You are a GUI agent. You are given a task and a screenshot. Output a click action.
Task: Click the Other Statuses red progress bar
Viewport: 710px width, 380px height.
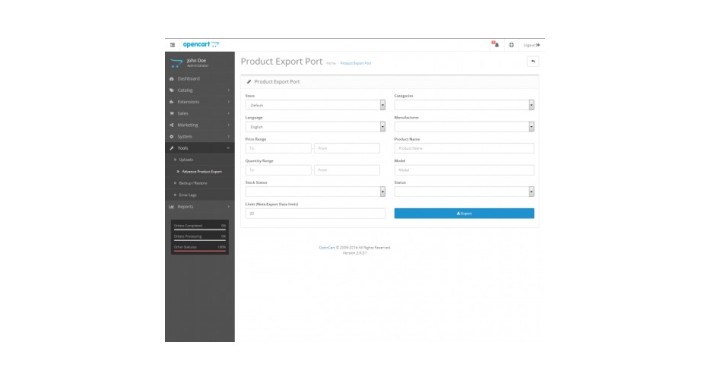[x=200, y=251]
